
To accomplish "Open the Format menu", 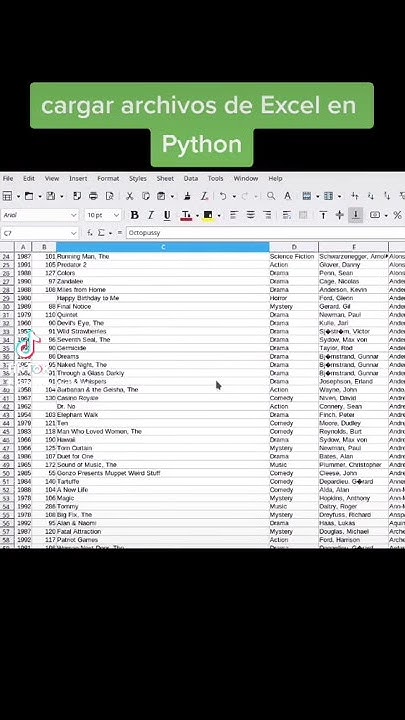I will click(x=108, y=178).
